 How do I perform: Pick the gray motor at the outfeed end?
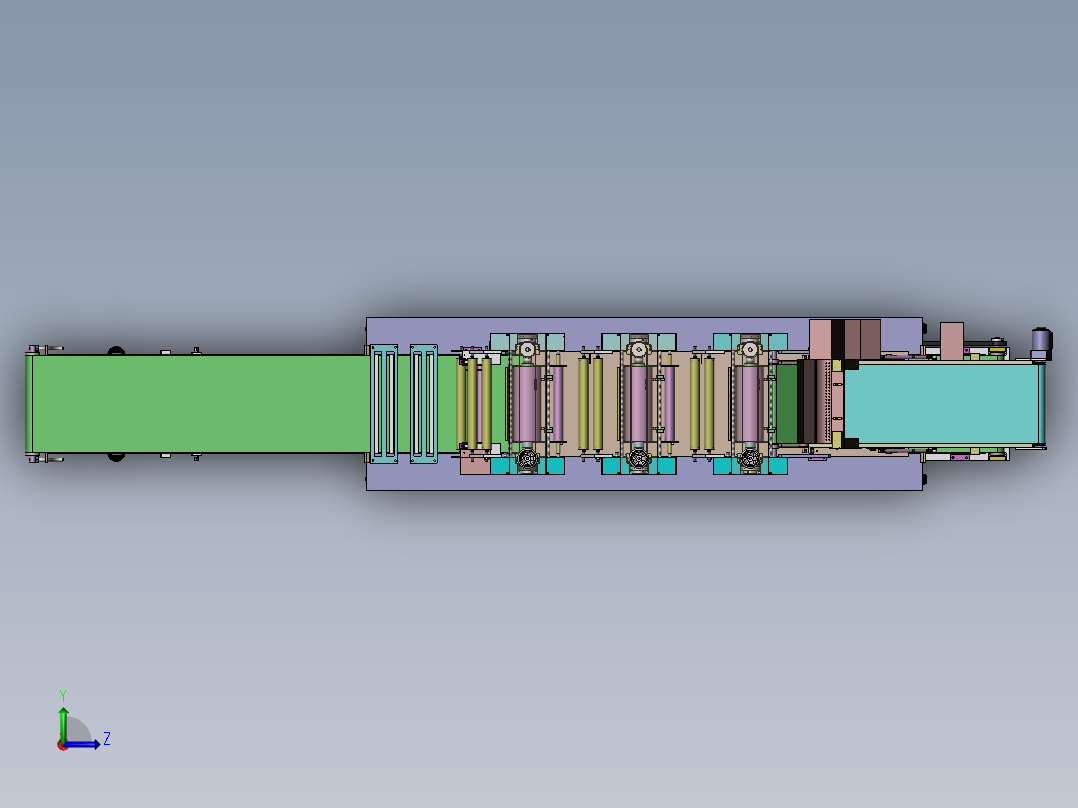click(x=1041, y=343)
